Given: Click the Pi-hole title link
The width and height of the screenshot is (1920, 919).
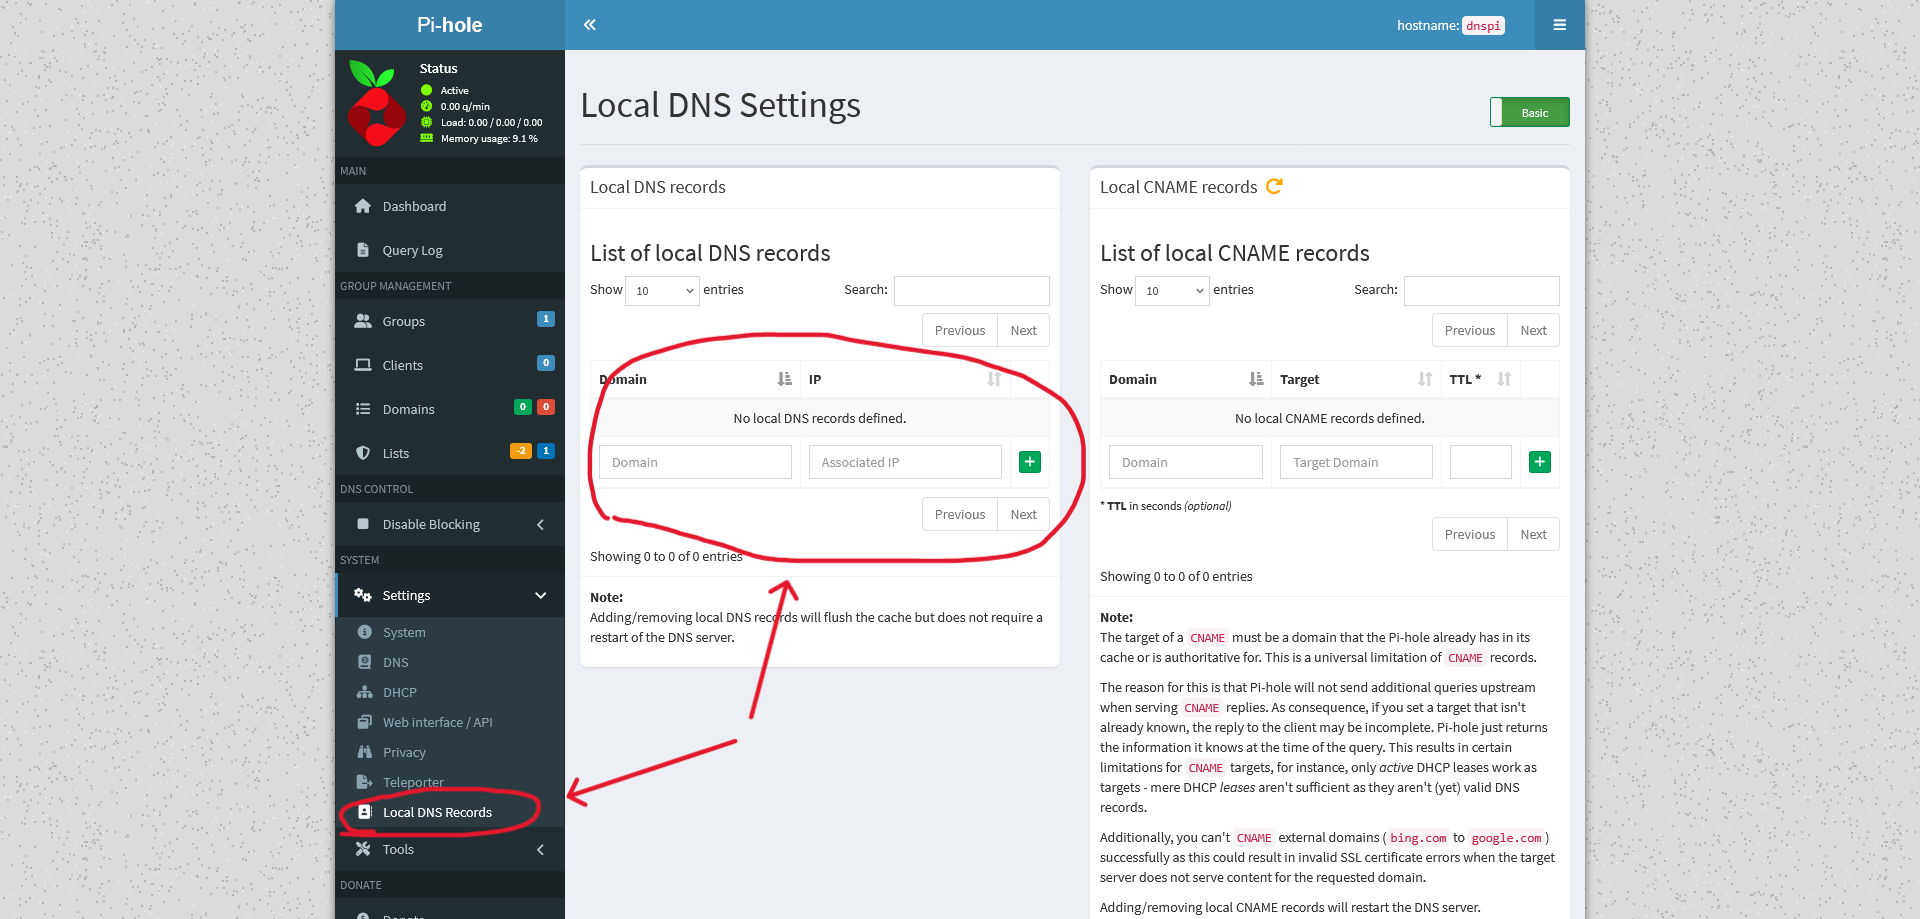Looking at the screenshot, I should (x=449, y=25).
